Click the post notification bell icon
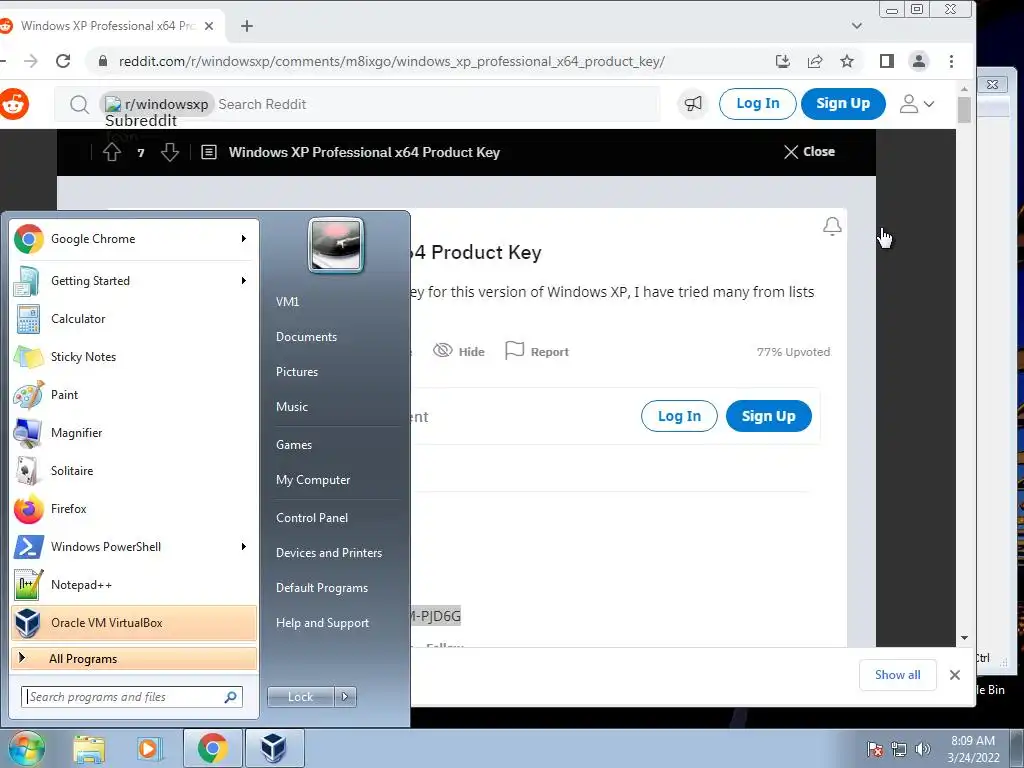 click(832, 226)
